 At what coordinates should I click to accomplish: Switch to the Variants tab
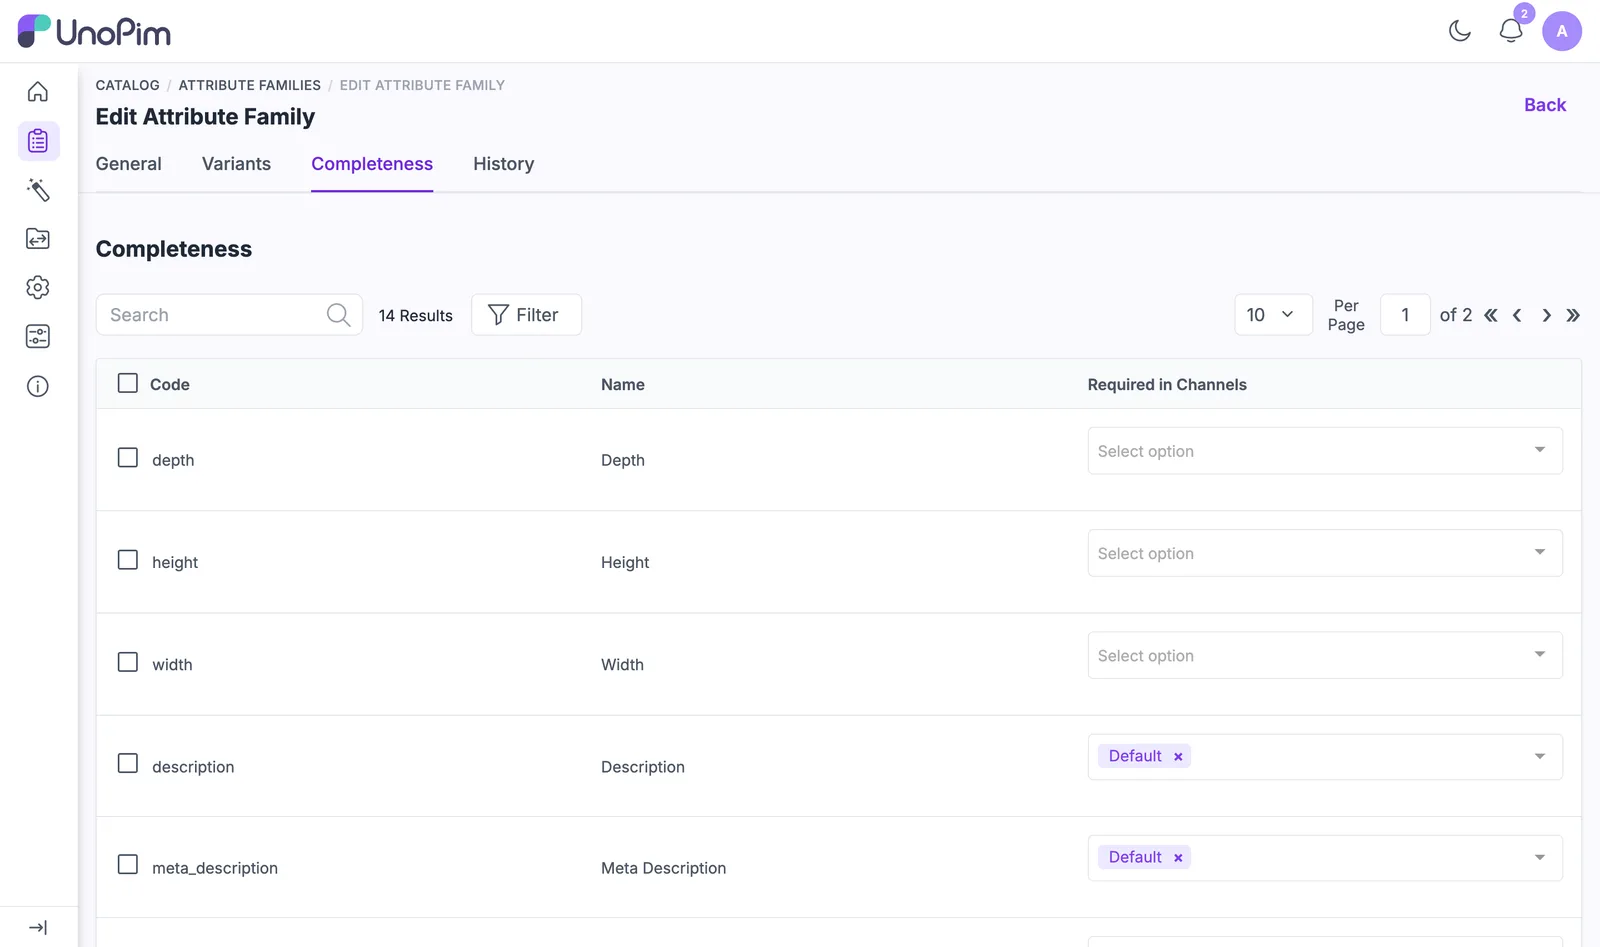(x=236, y=164)
